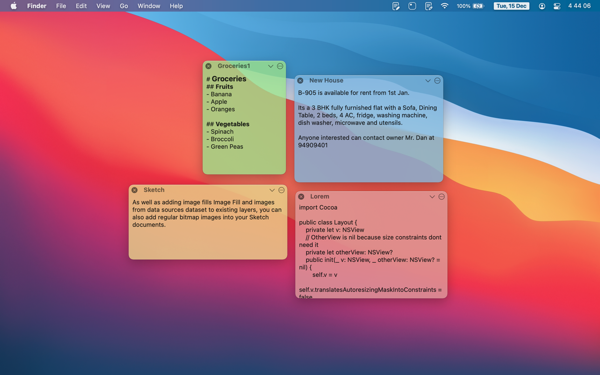Click the battery status indicator
Viewport: 600px width, 375px height.
coord(471,6)
